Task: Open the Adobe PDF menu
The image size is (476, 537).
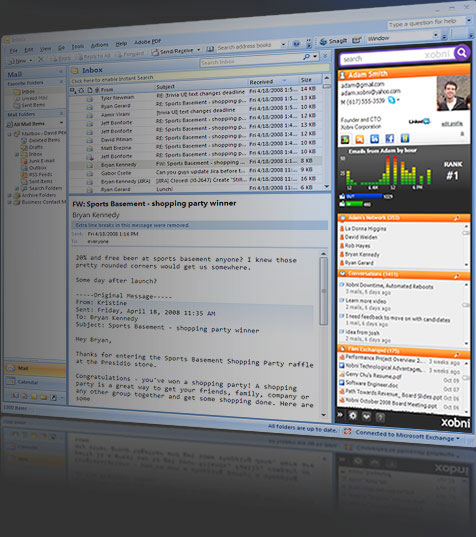Action: (x=147, y=42)
